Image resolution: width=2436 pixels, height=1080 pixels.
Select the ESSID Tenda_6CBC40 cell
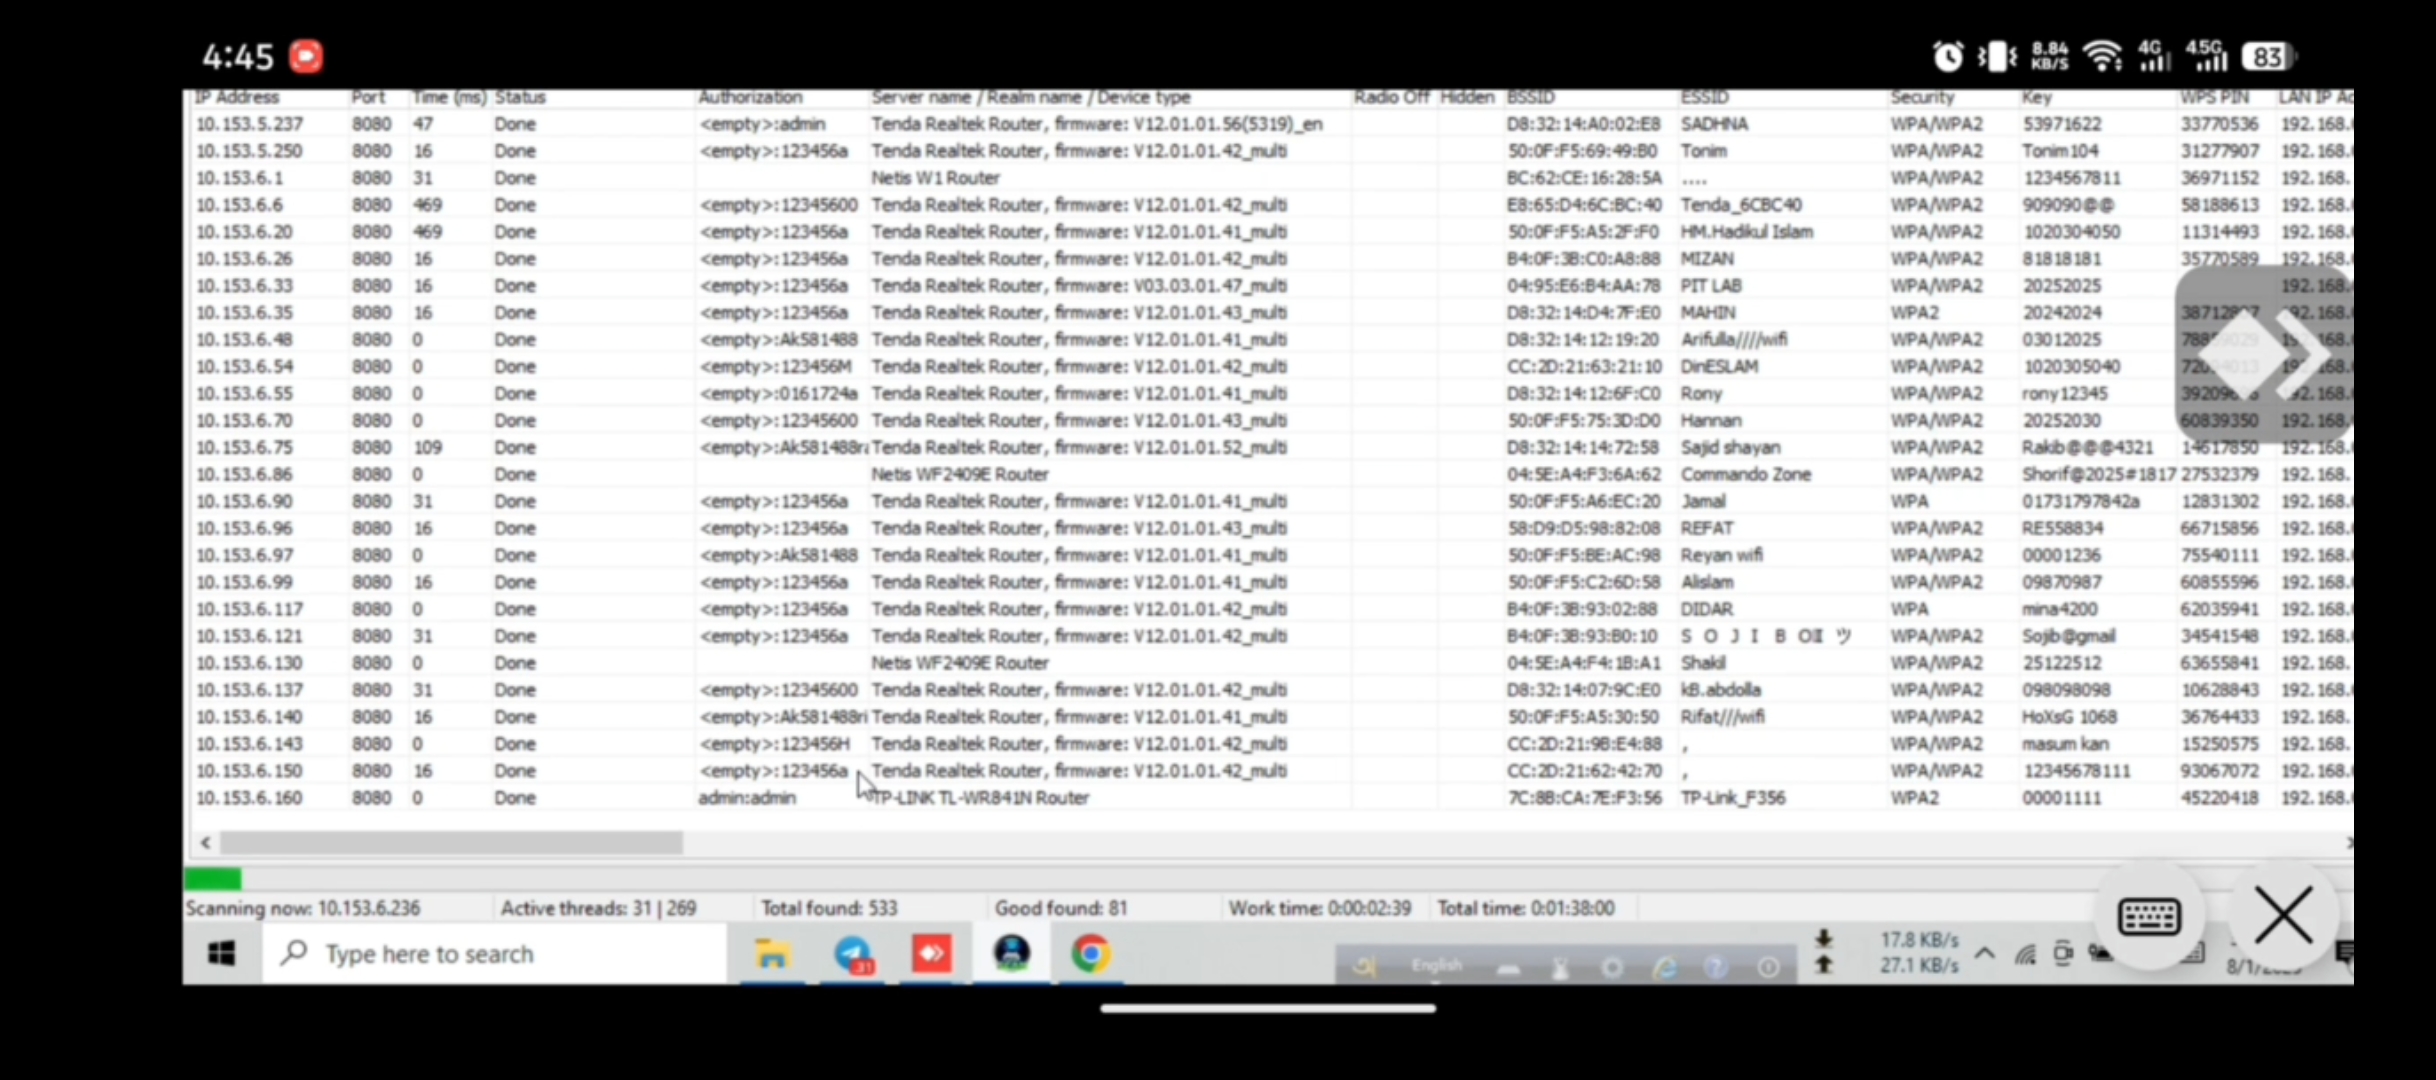(1741, 205)
